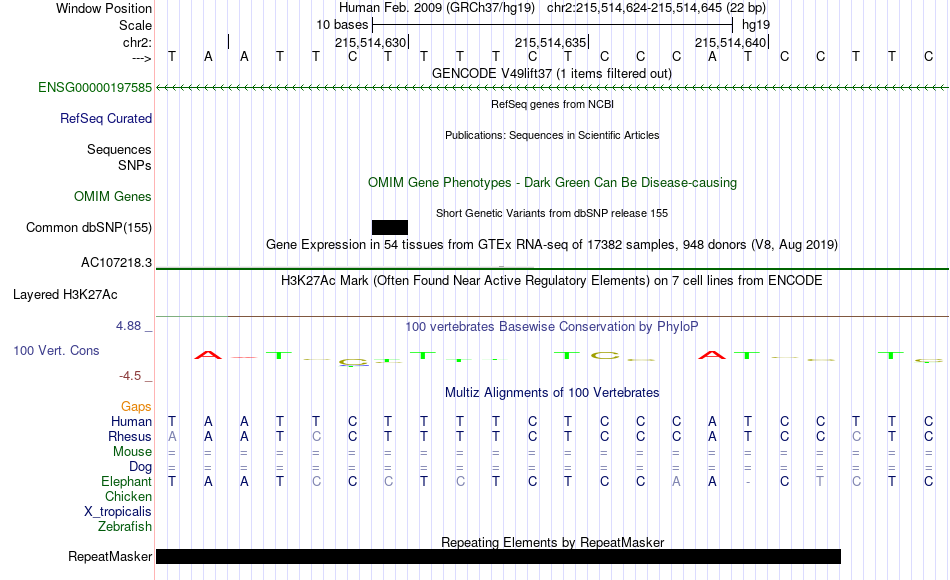Click the 215,514,640 coordinate marker
The image size is (950, 580).
(730, 42)
